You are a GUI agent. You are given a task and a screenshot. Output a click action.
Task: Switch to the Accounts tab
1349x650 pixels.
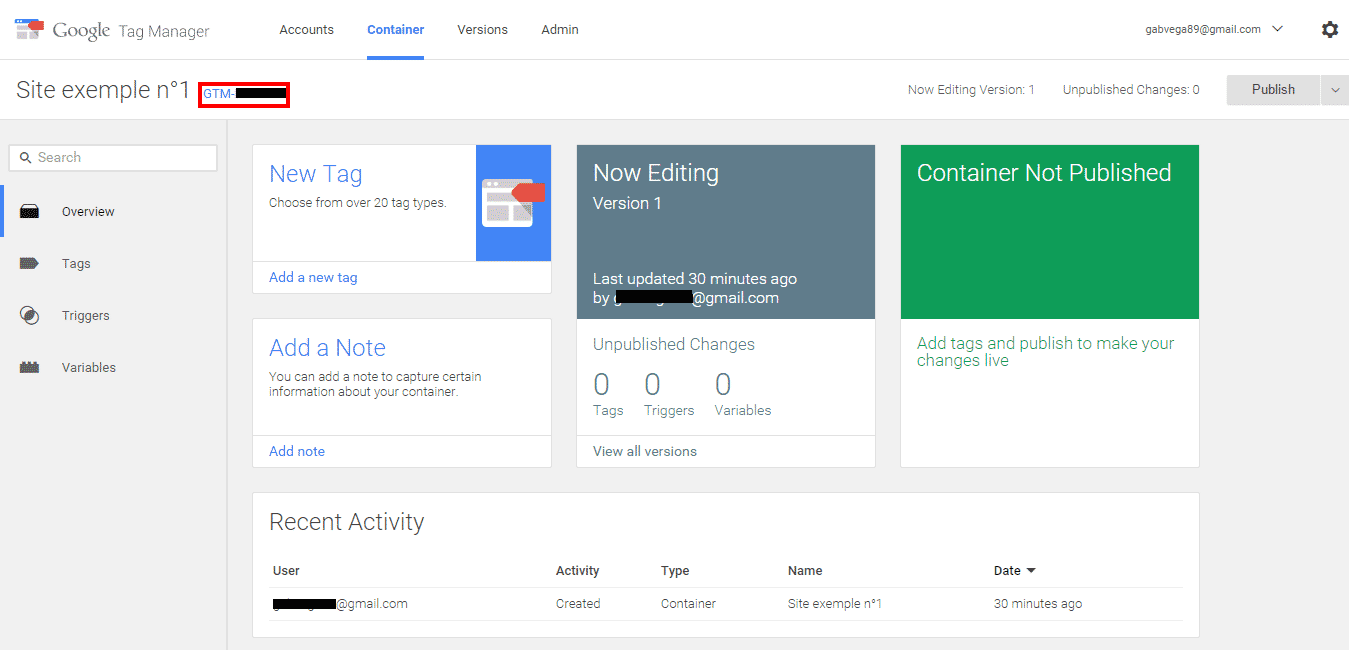(306, 30)
